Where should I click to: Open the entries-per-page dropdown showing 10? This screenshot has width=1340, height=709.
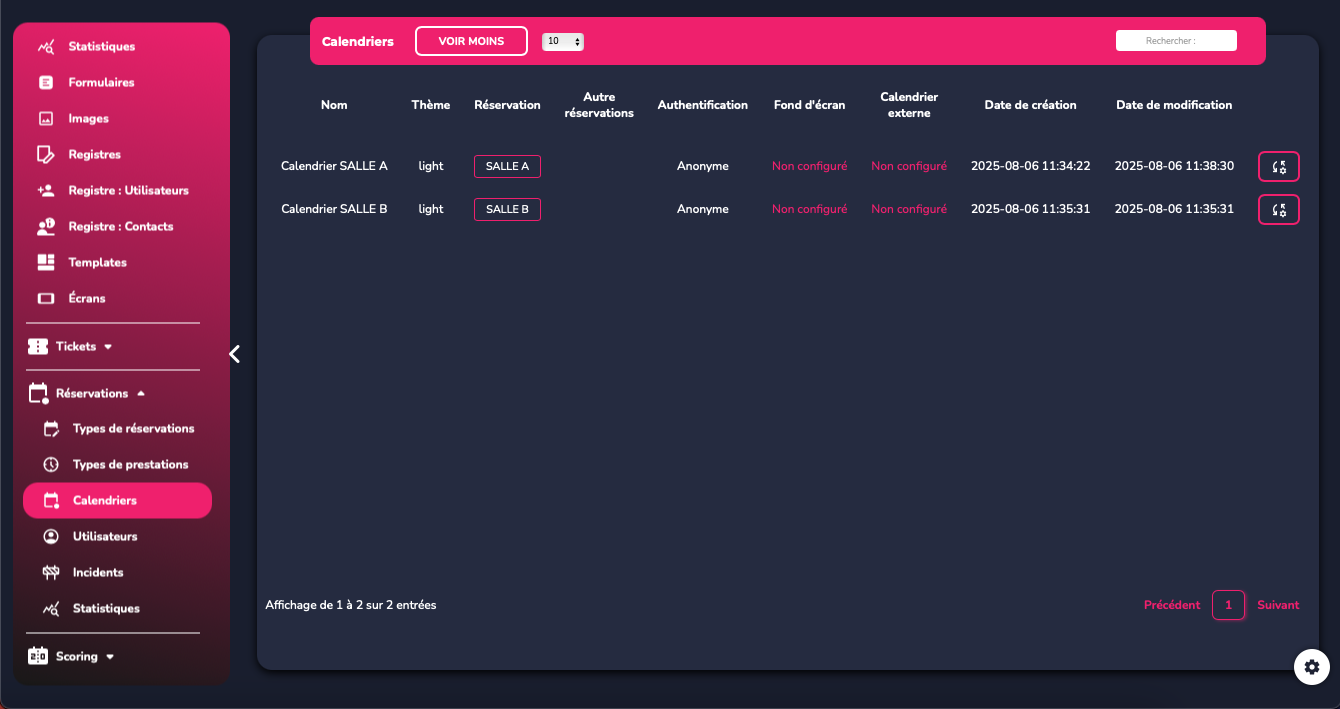(x=562, y=42)
